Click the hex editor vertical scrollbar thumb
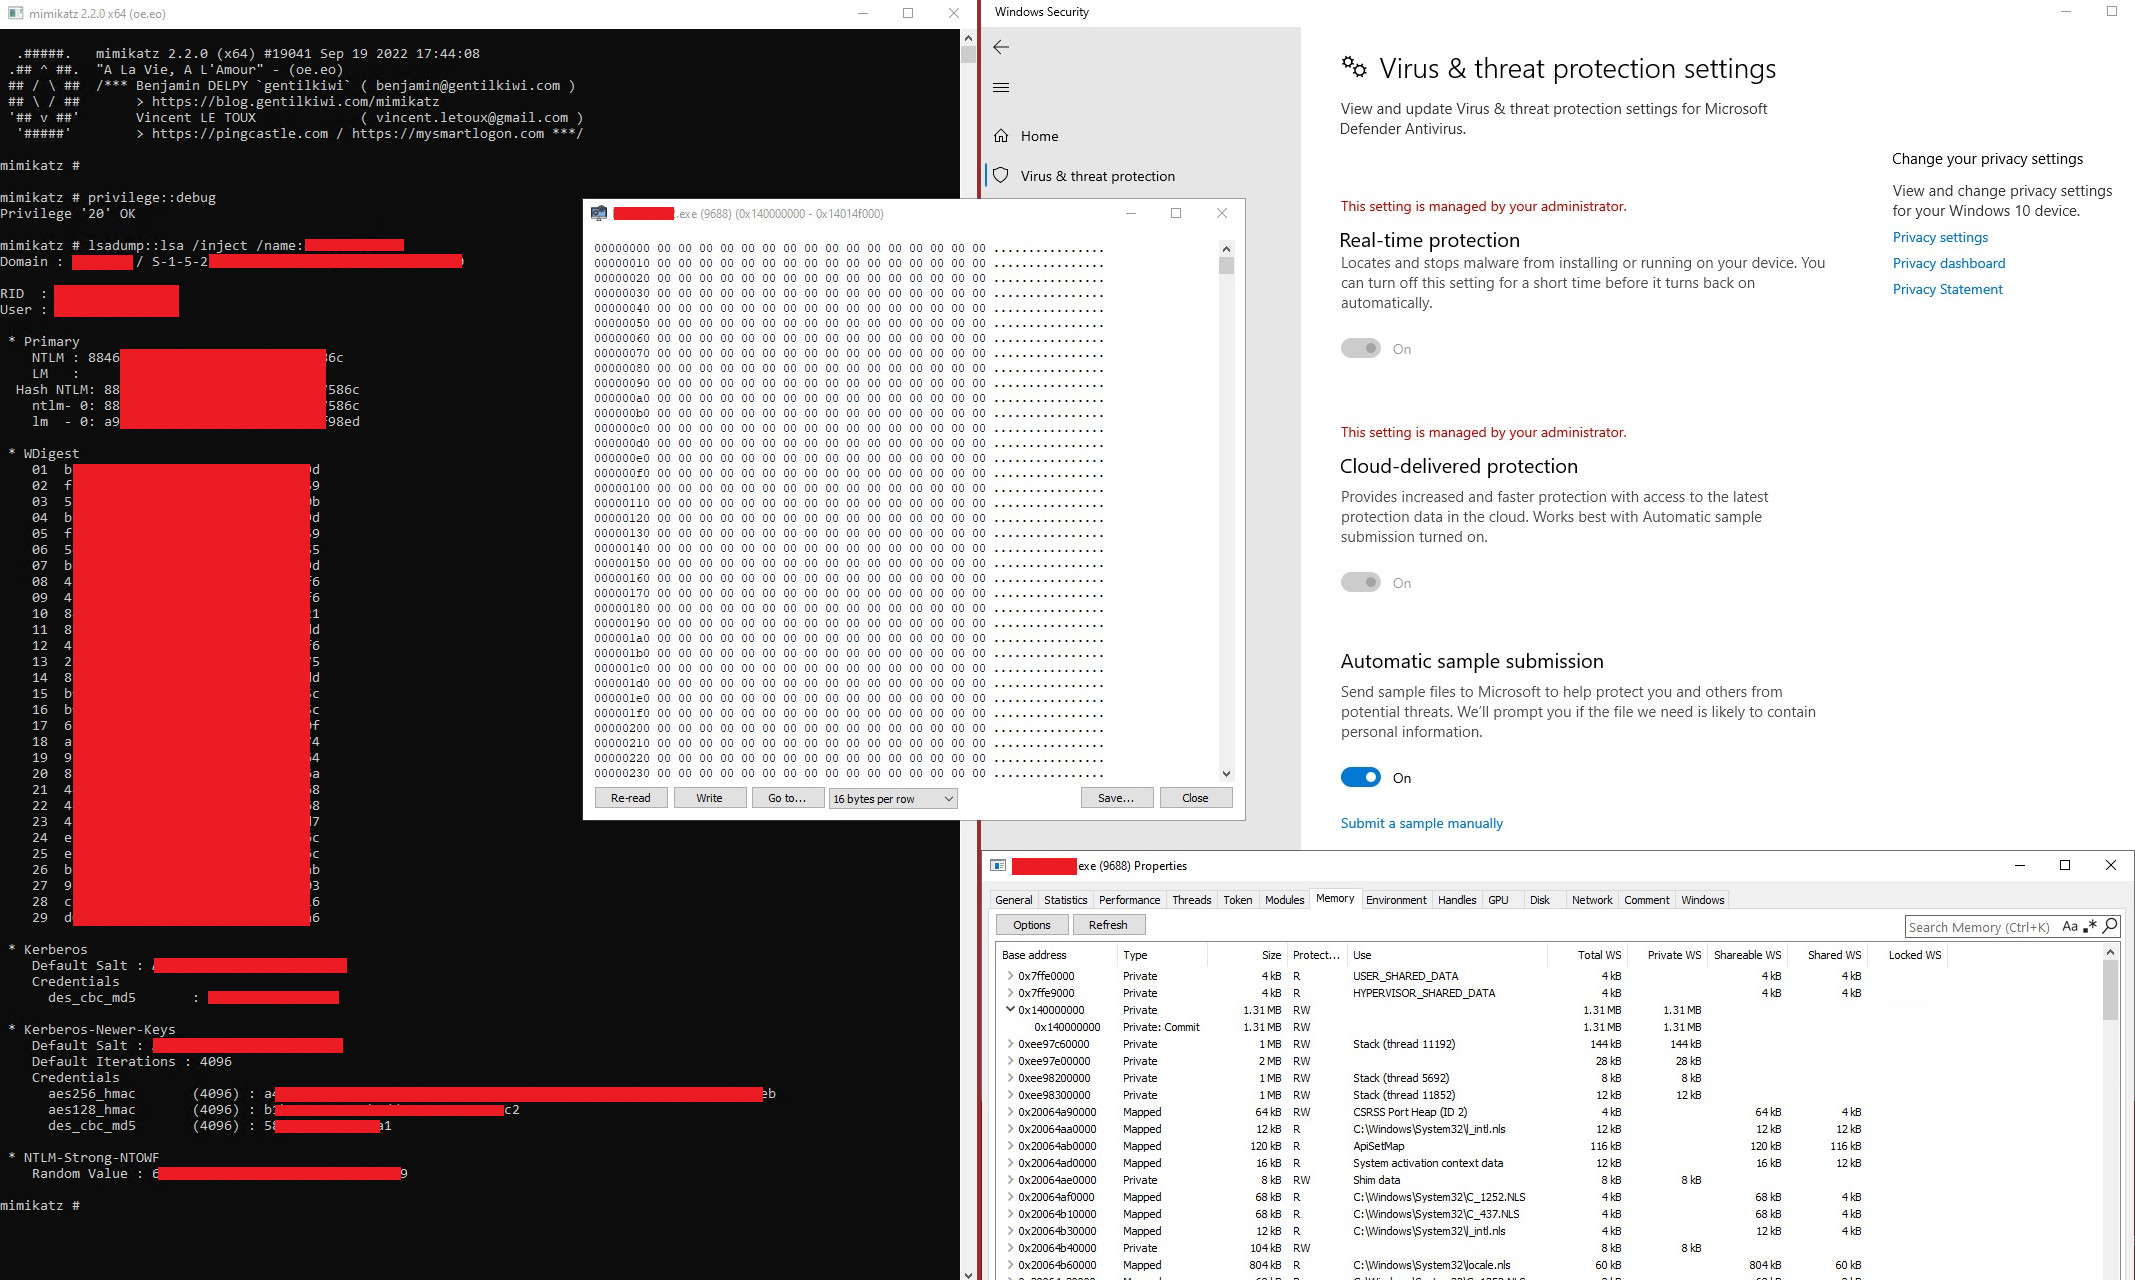Image resolution: width=2135 pixels, height=1280 pixels. pos(1226,265)
